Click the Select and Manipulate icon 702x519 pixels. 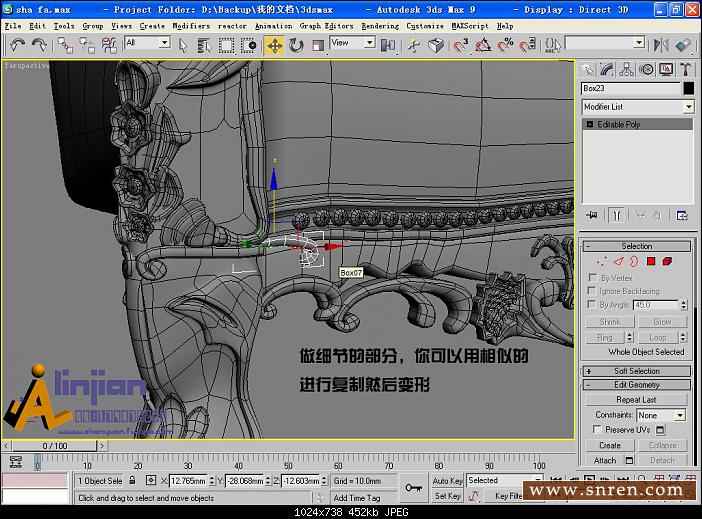coord(414,45)
